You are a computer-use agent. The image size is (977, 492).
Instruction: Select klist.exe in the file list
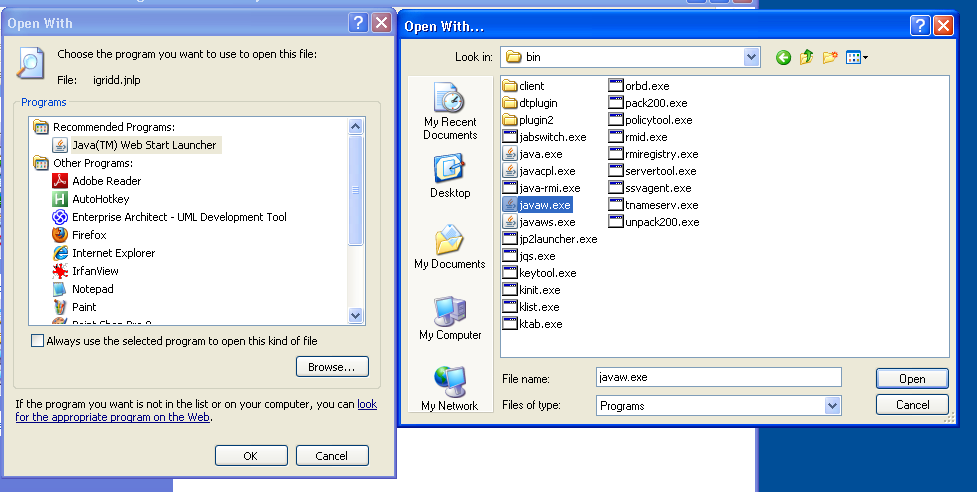(531, 307)
